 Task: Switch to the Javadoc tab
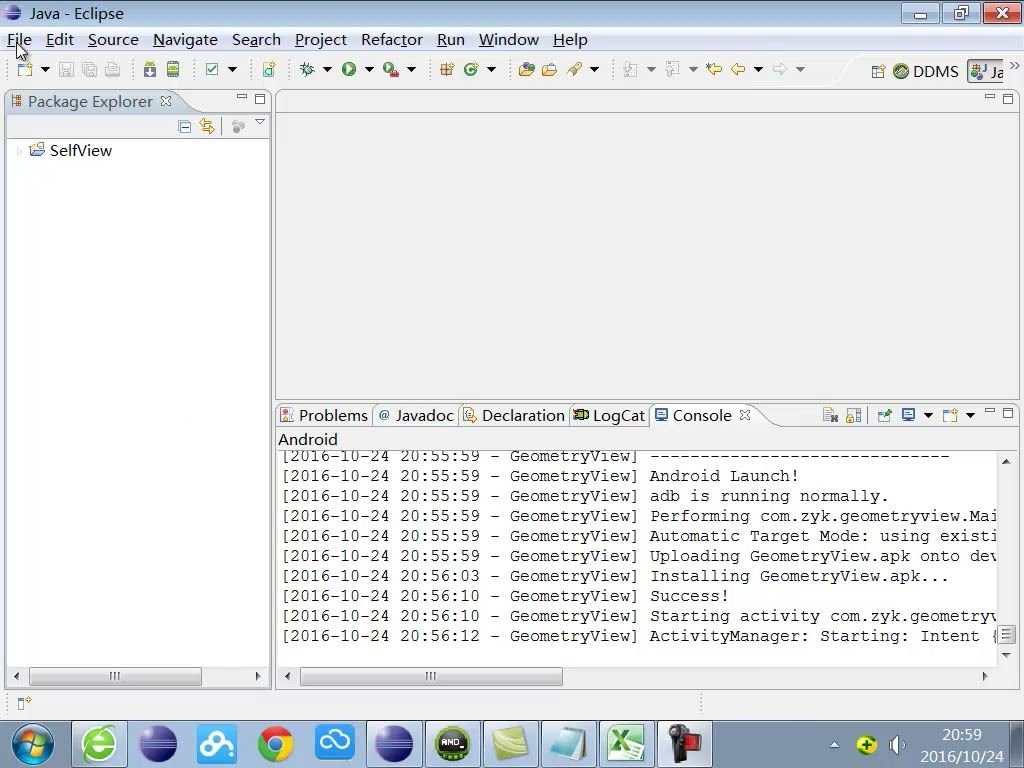tap(416, 415)
